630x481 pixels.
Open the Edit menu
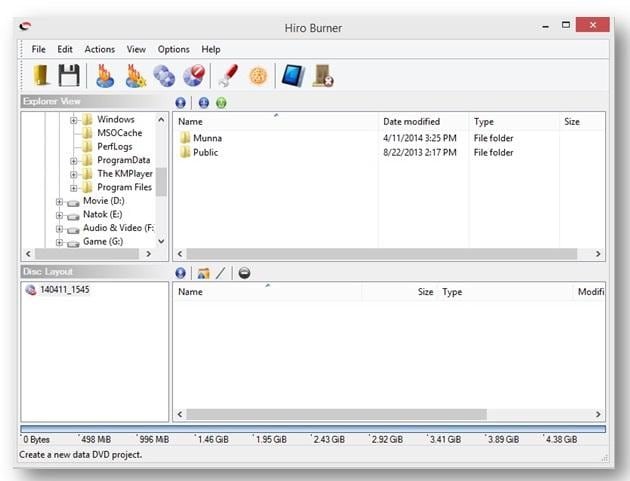(65, 49)
